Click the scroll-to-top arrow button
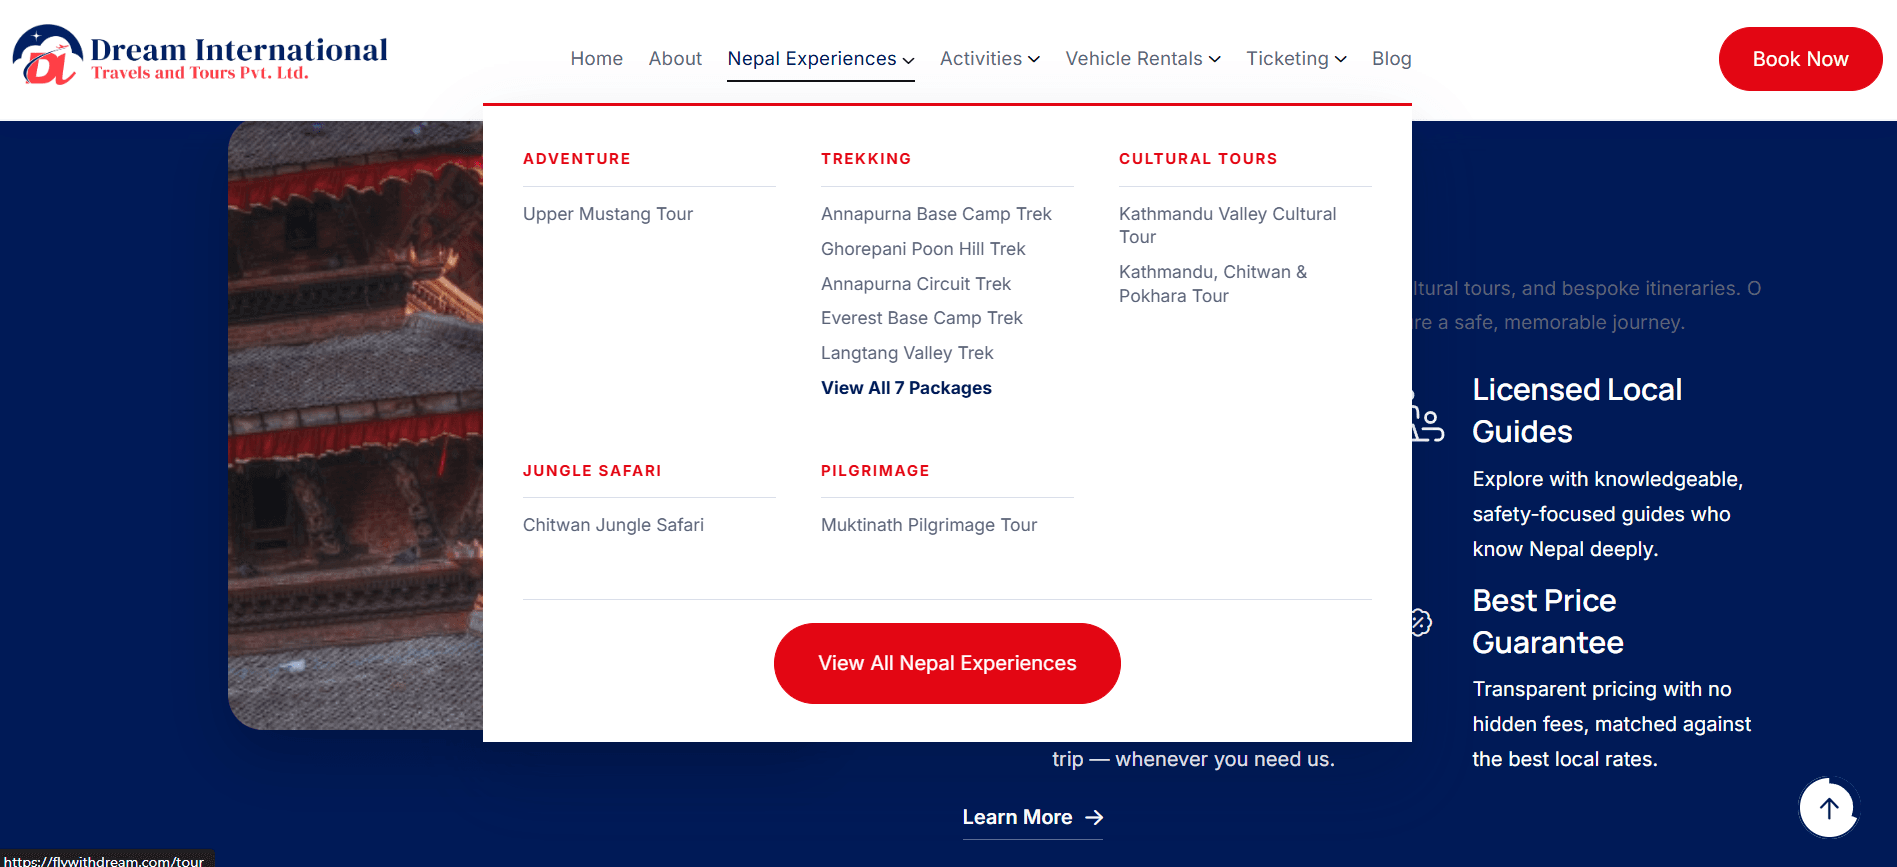The image size is (1897, 867). (x=1828, y=808)
